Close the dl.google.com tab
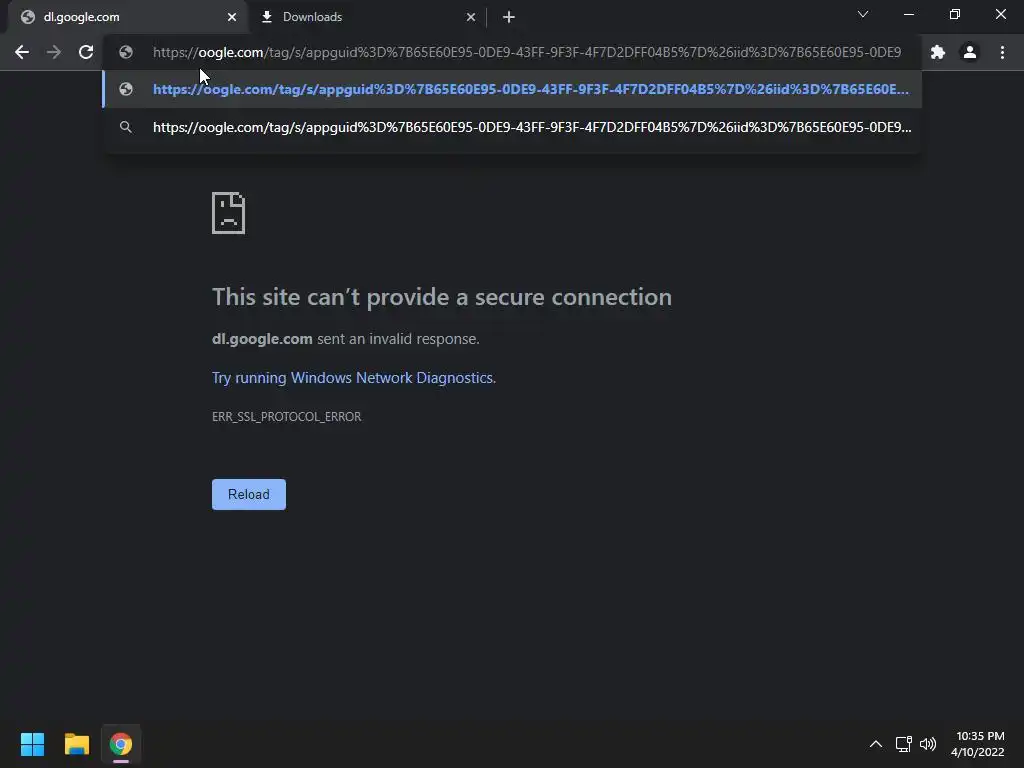 coord(232,17)
